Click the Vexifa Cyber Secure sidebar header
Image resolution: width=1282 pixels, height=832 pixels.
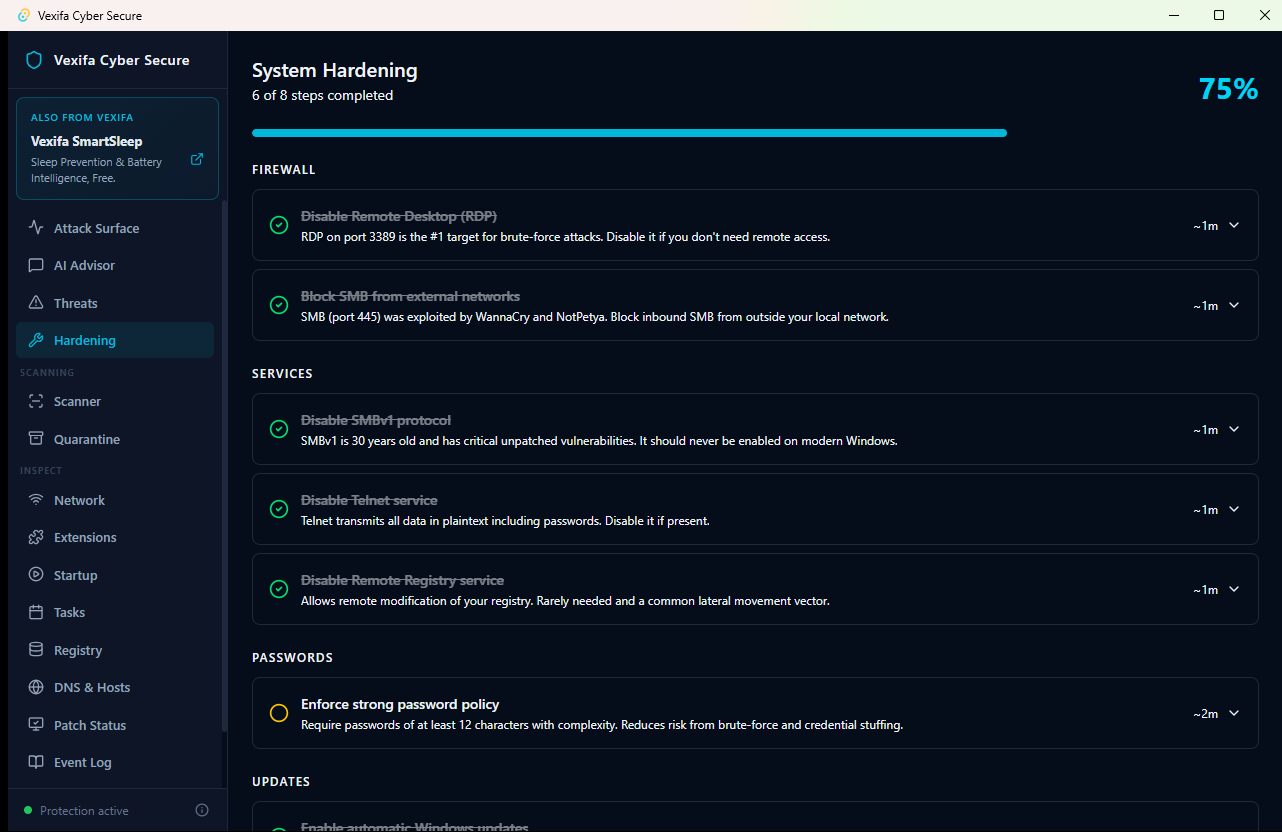[x=117, y=60]
